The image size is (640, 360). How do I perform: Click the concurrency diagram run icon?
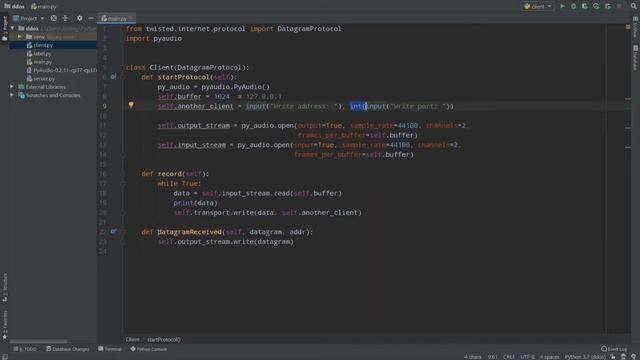point(608,6)
